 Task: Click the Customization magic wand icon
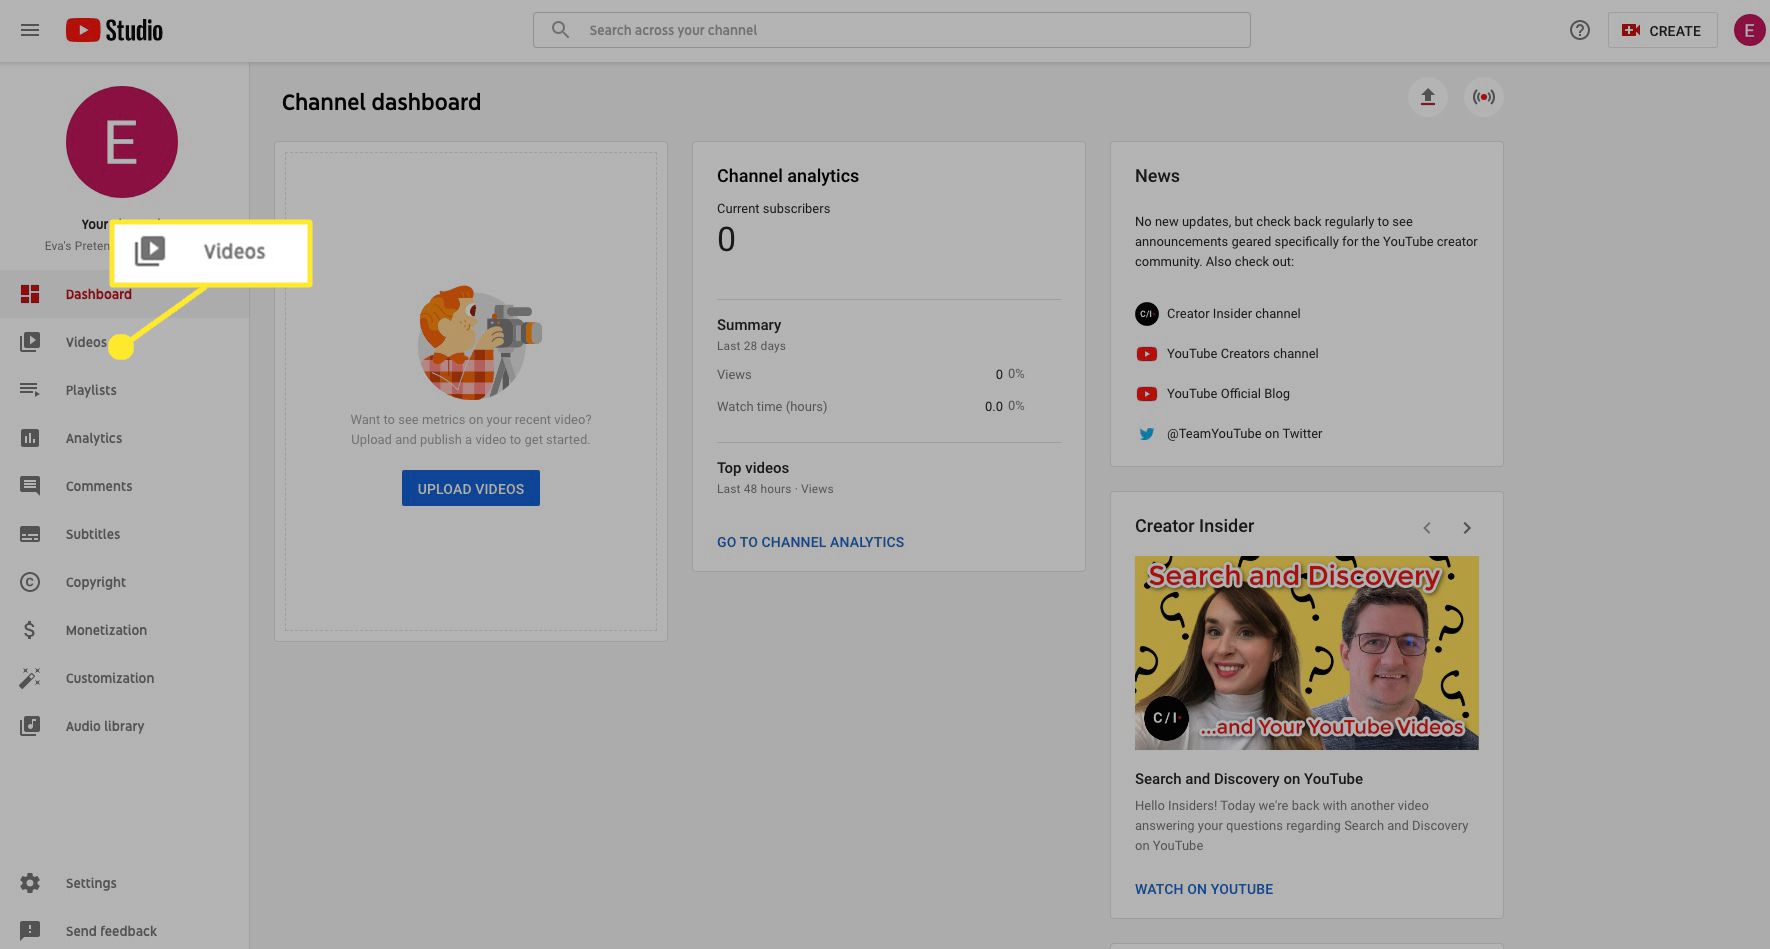pos(30,678)
